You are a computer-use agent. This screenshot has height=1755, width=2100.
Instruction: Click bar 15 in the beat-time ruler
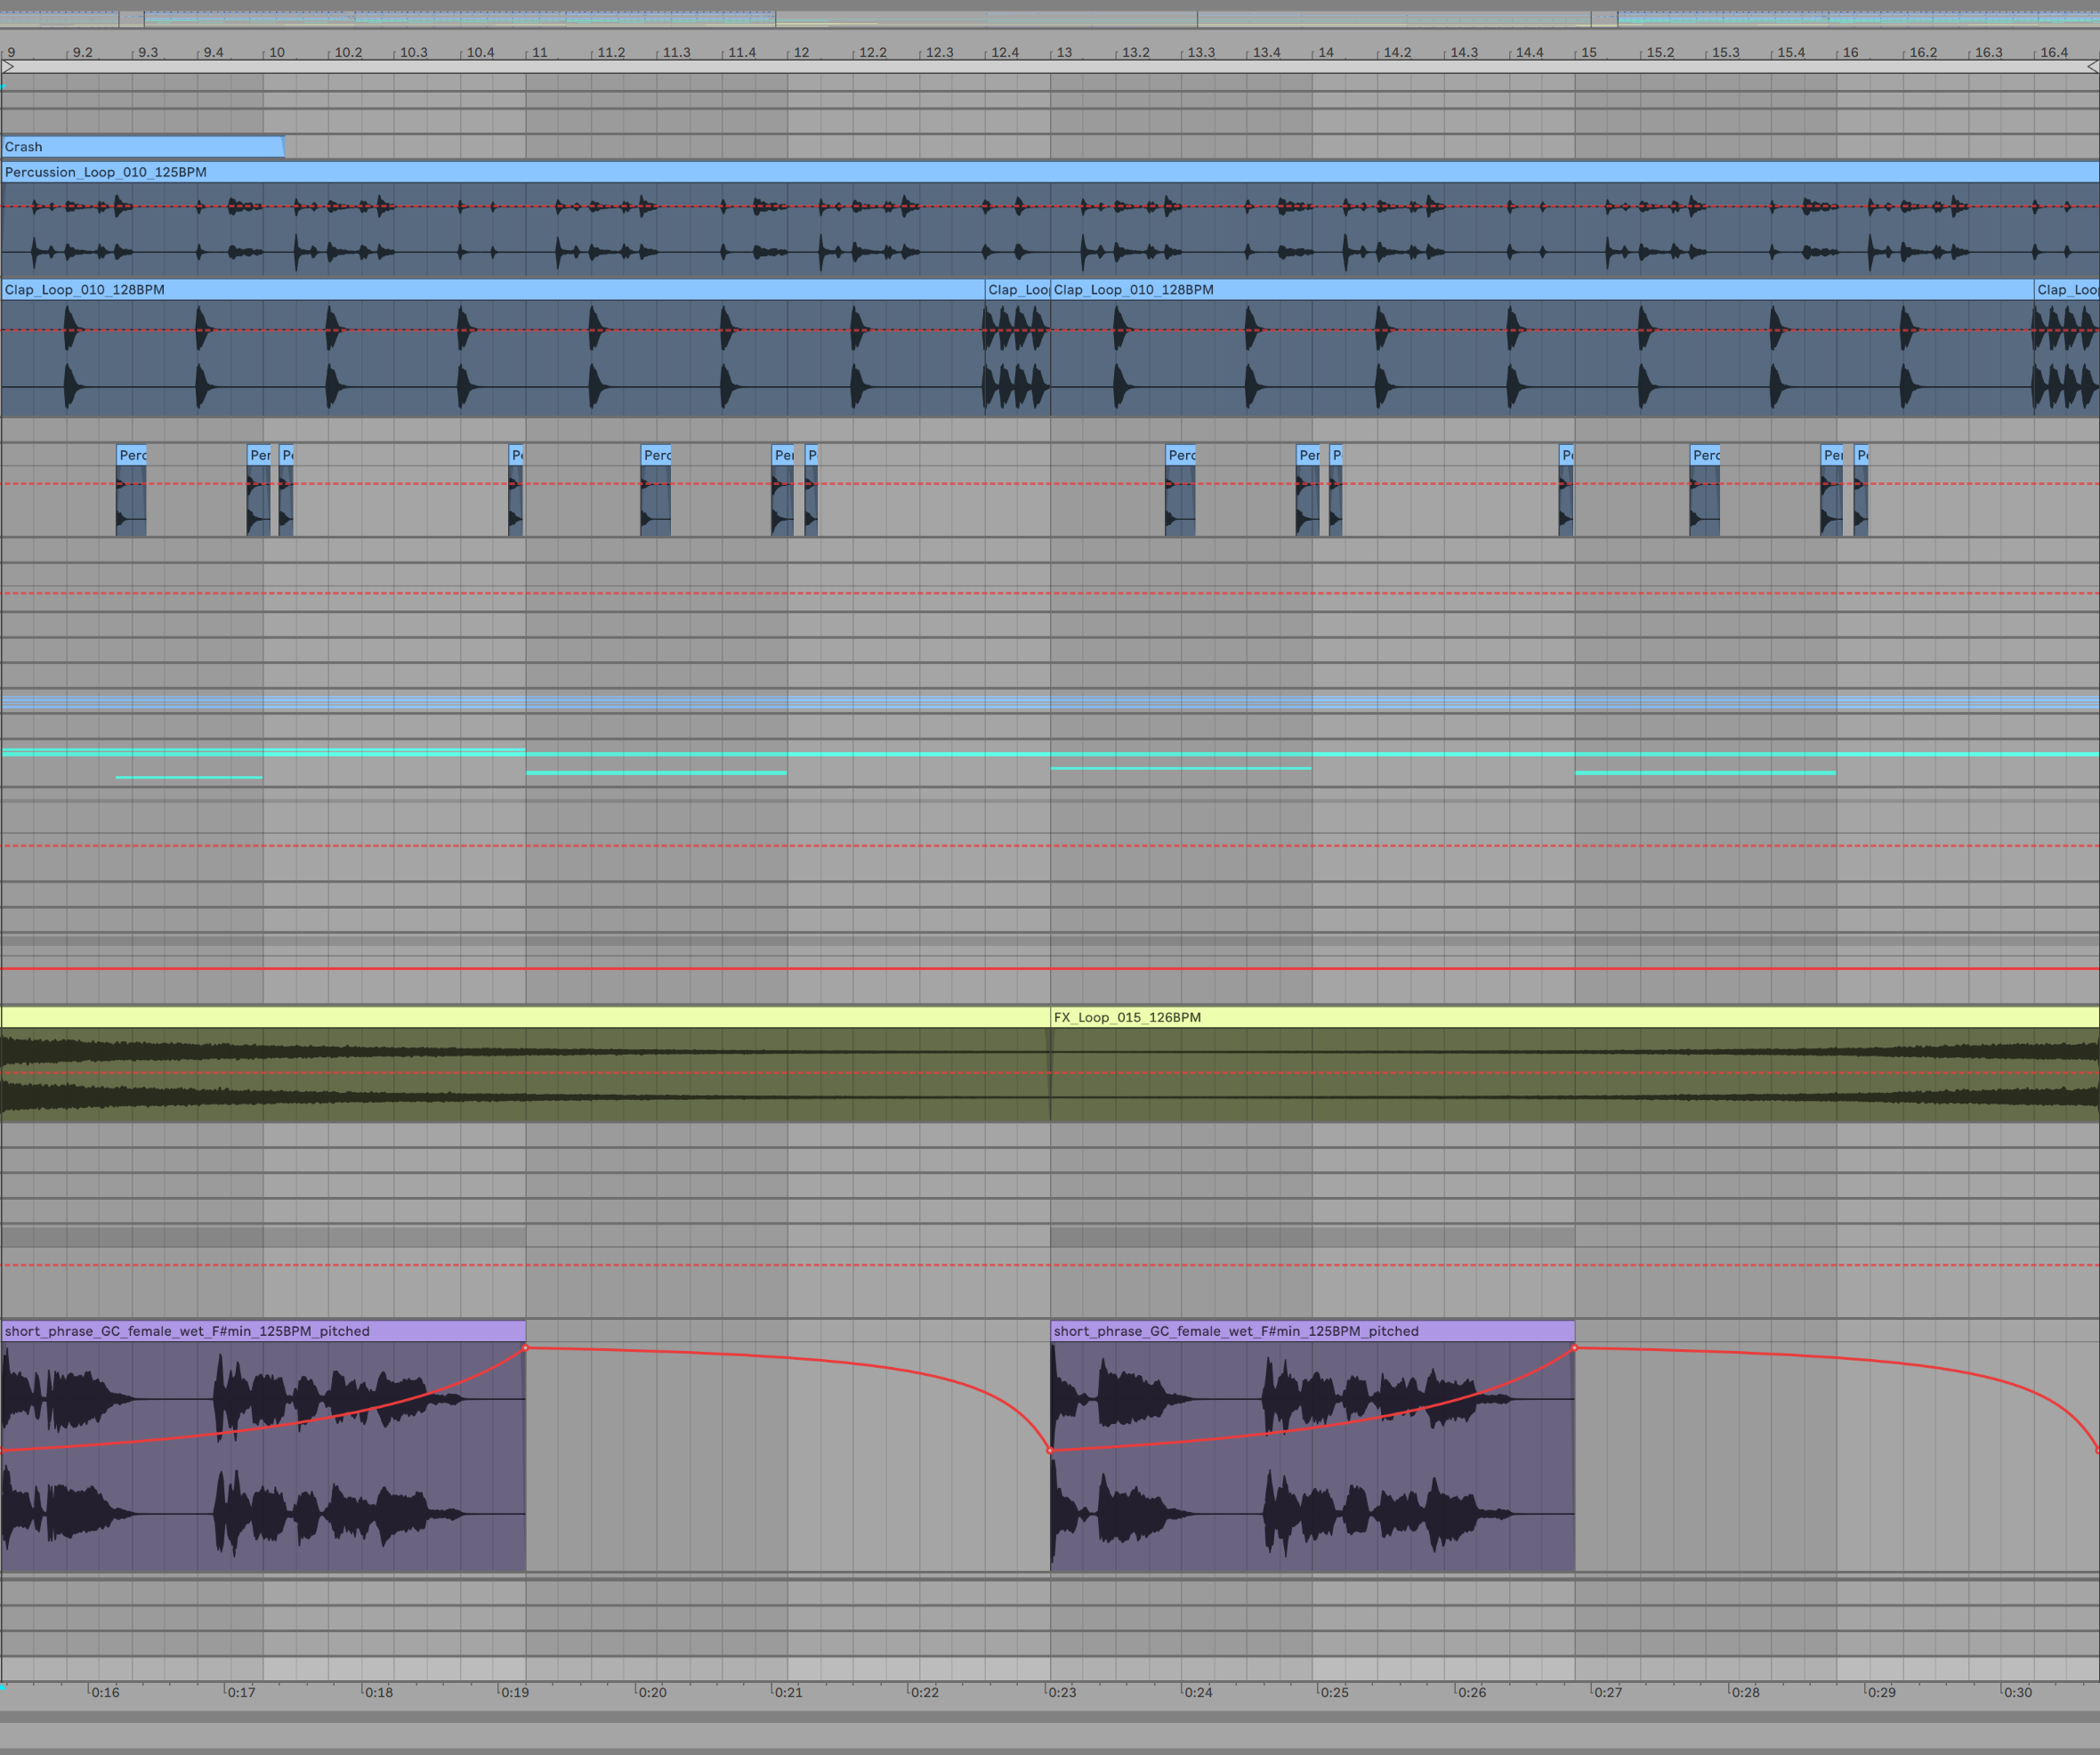point(1588,52)
